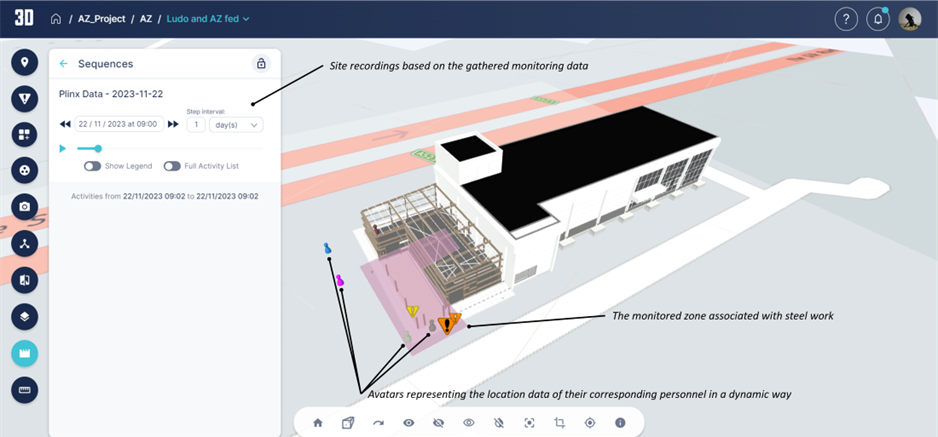Open the layers stack sidebar icon
Viewport: 938px width, 437px height.
[25, 316]
